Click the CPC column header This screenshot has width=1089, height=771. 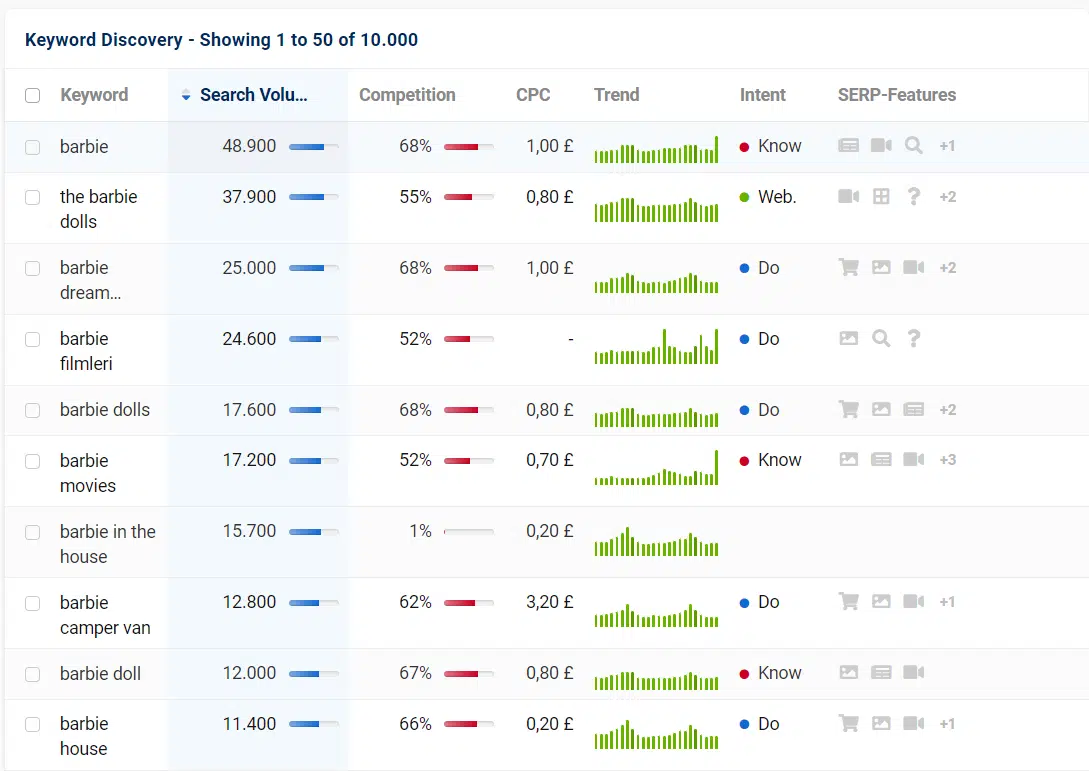coord(533,95)
